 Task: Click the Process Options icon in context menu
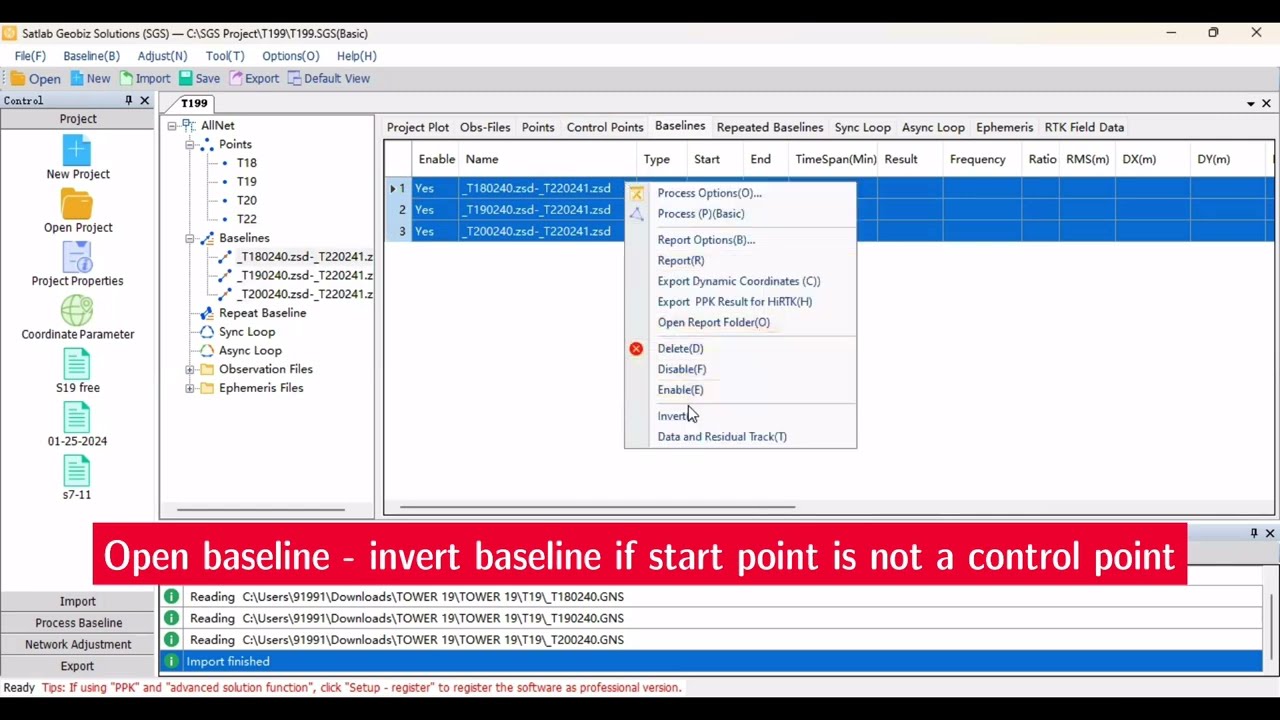click(636, 193)
